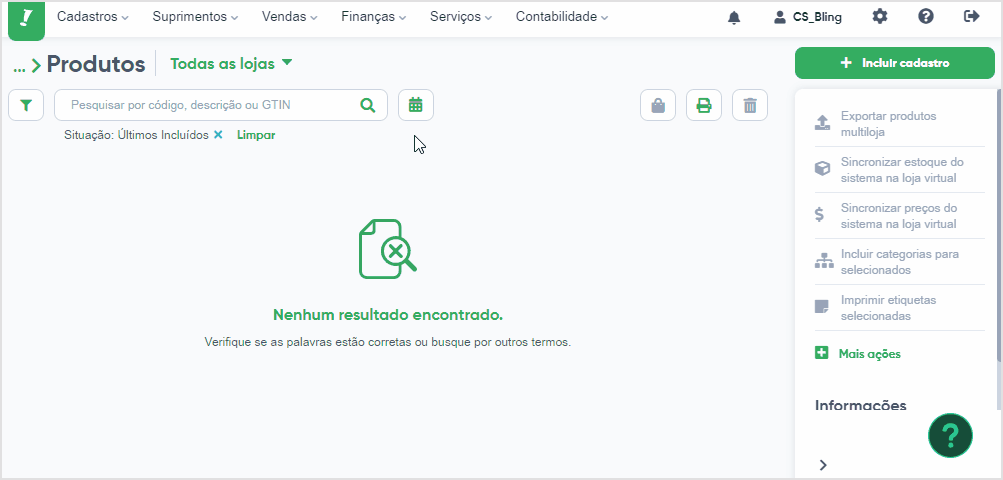Open the Contabilidade menu

click(562, 17)
